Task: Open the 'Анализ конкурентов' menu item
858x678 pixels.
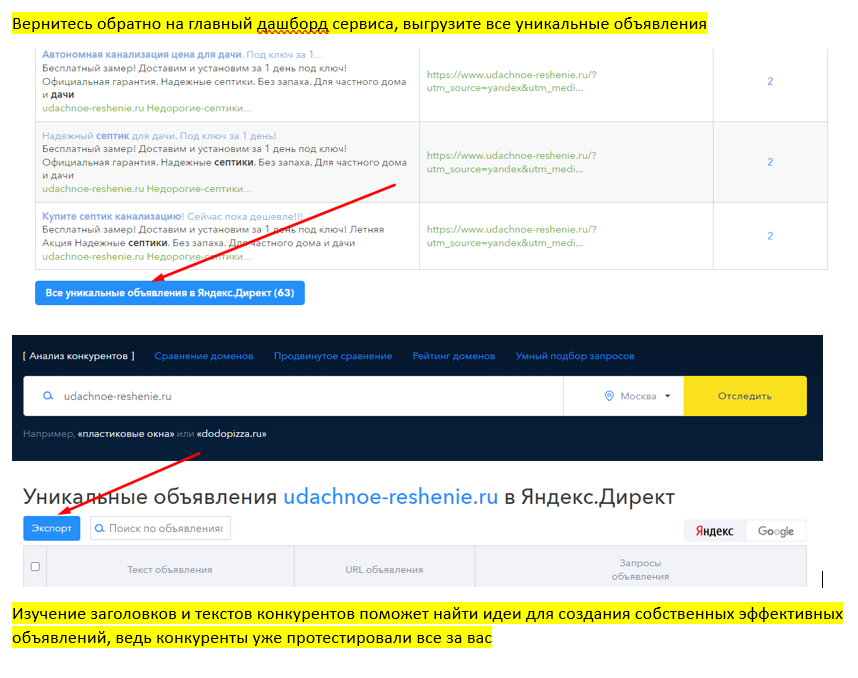Action: (79, 356)
